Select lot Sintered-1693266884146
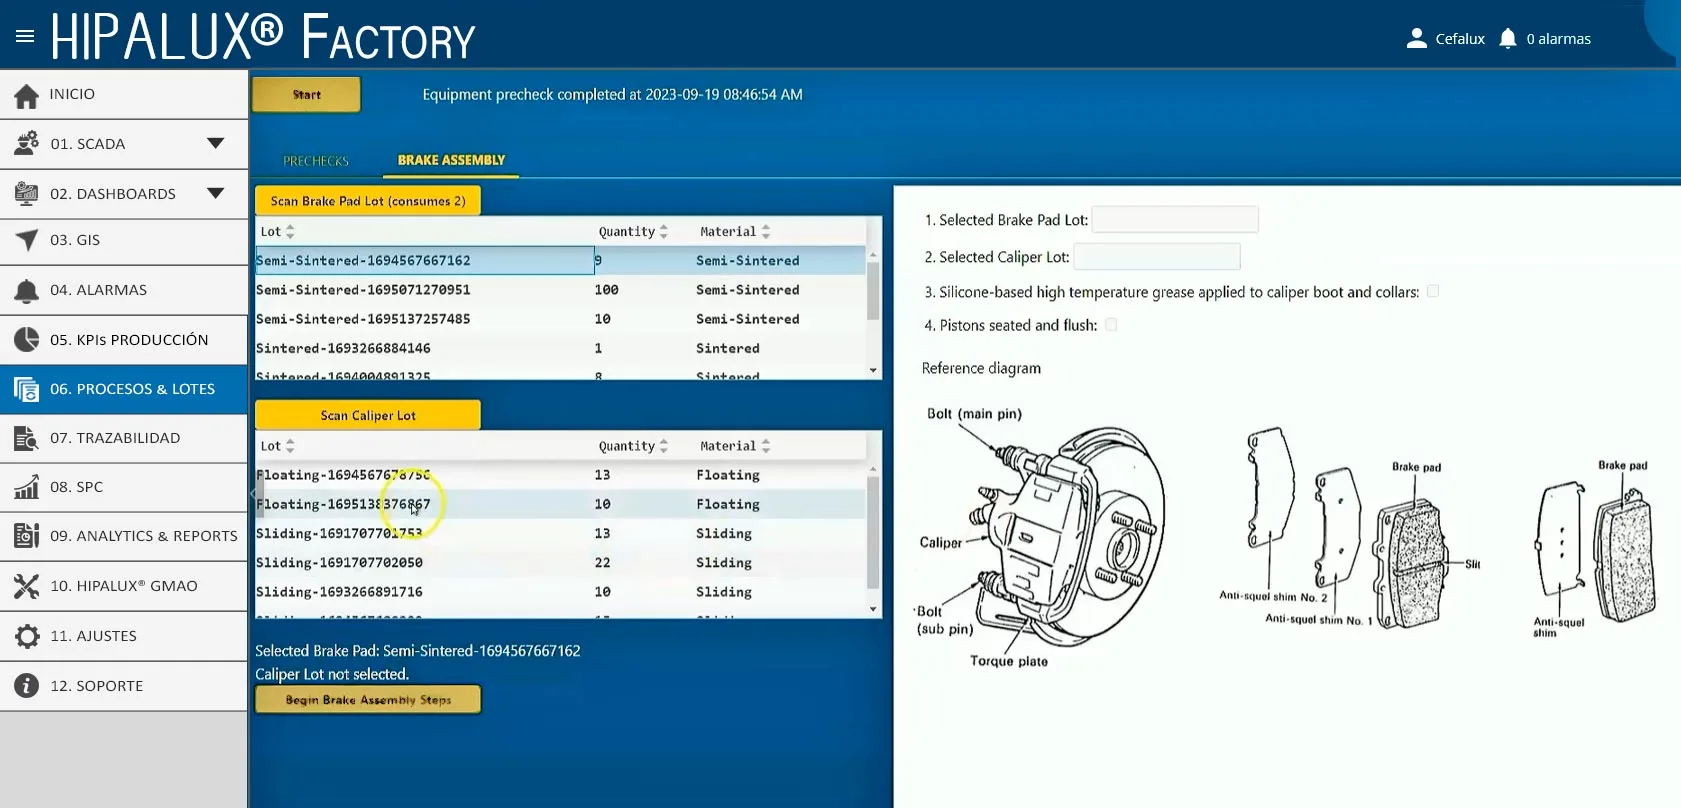The height and width of the screenshot is (808, 1681). pos(560,348)
